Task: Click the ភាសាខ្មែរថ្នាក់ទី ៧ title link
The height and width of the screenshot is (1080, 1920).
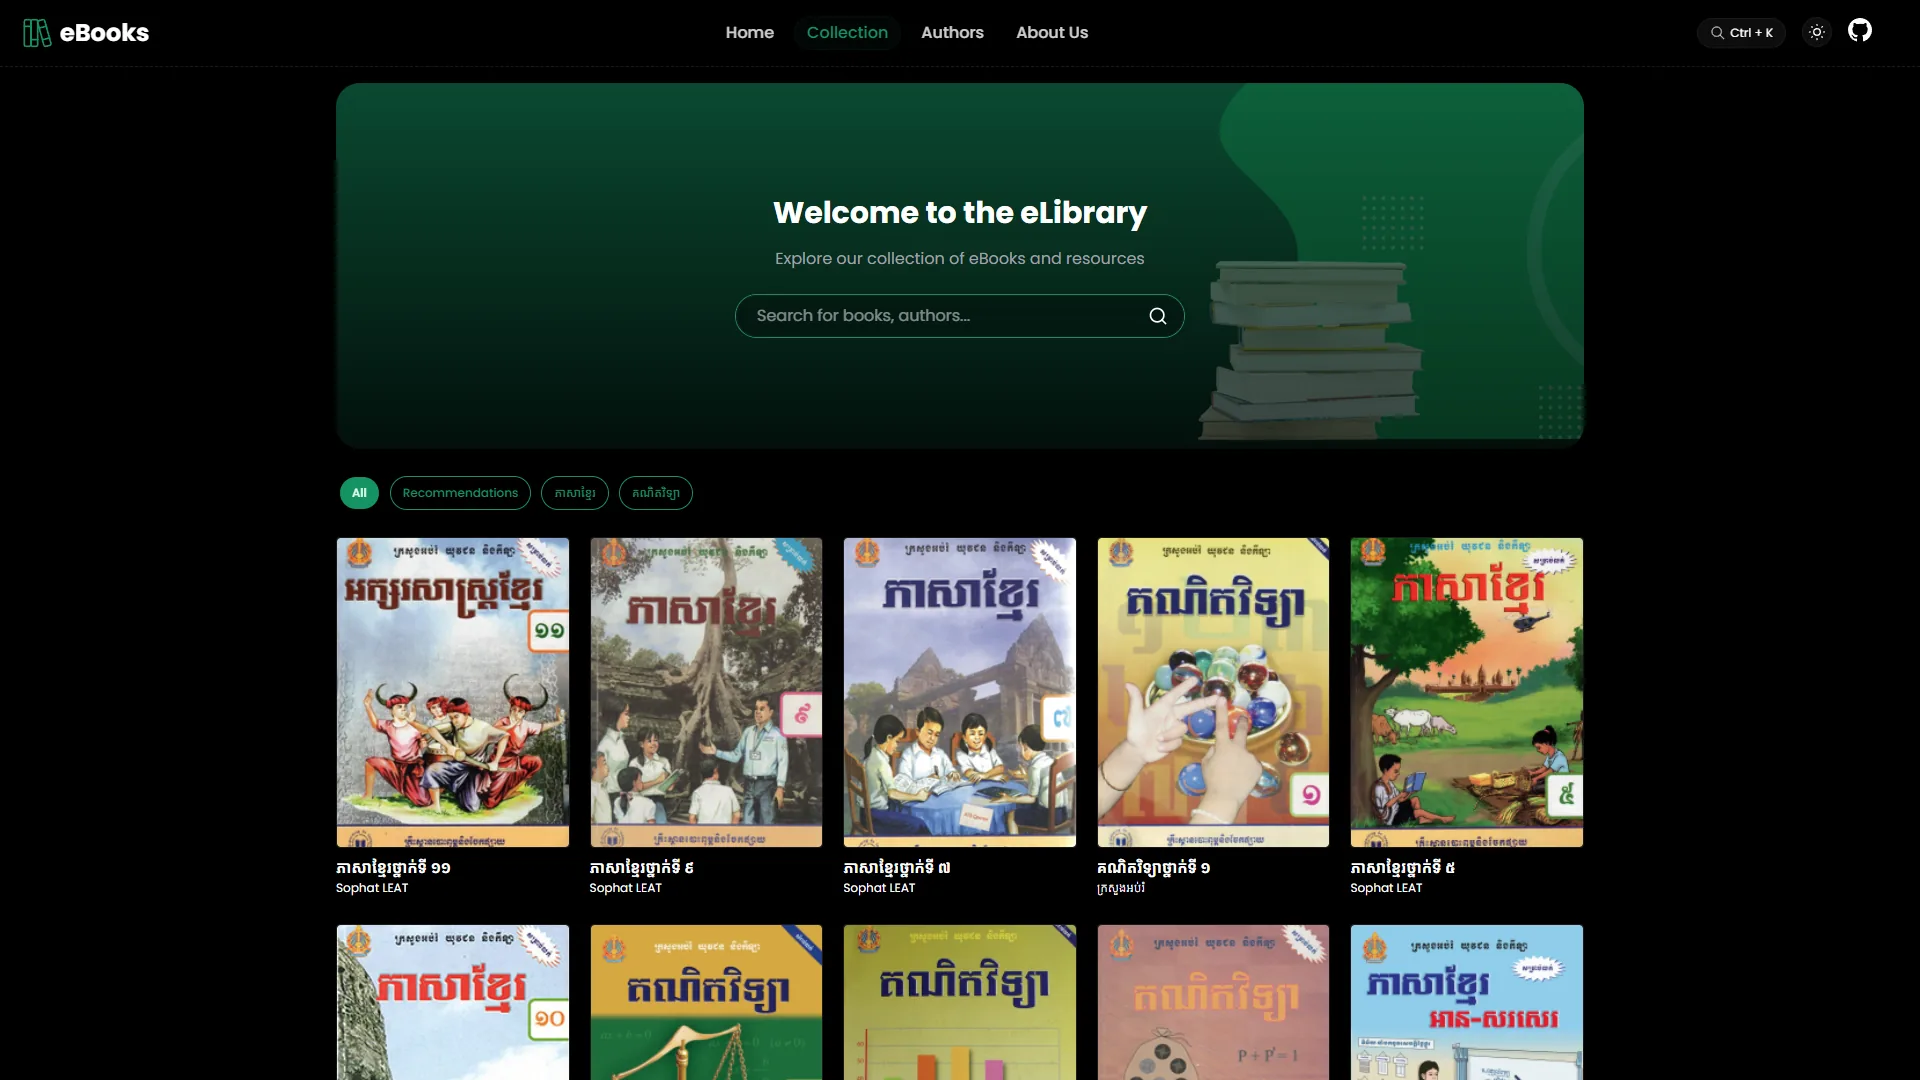Action: coord(896,868)
